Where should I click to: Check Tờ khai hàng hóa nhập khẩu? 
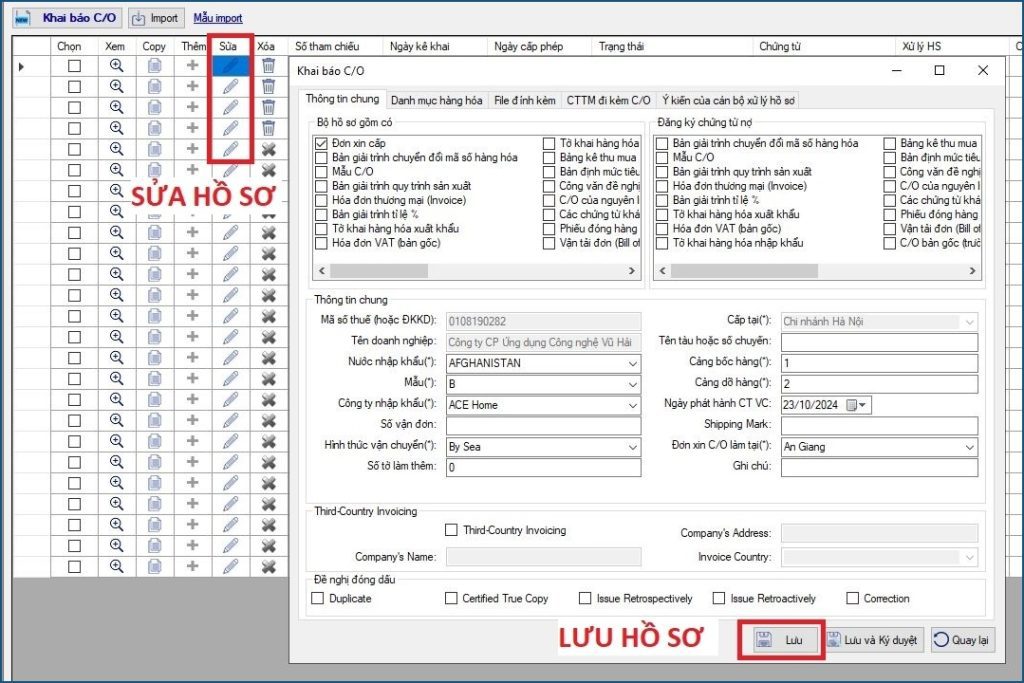pos(662,243)
